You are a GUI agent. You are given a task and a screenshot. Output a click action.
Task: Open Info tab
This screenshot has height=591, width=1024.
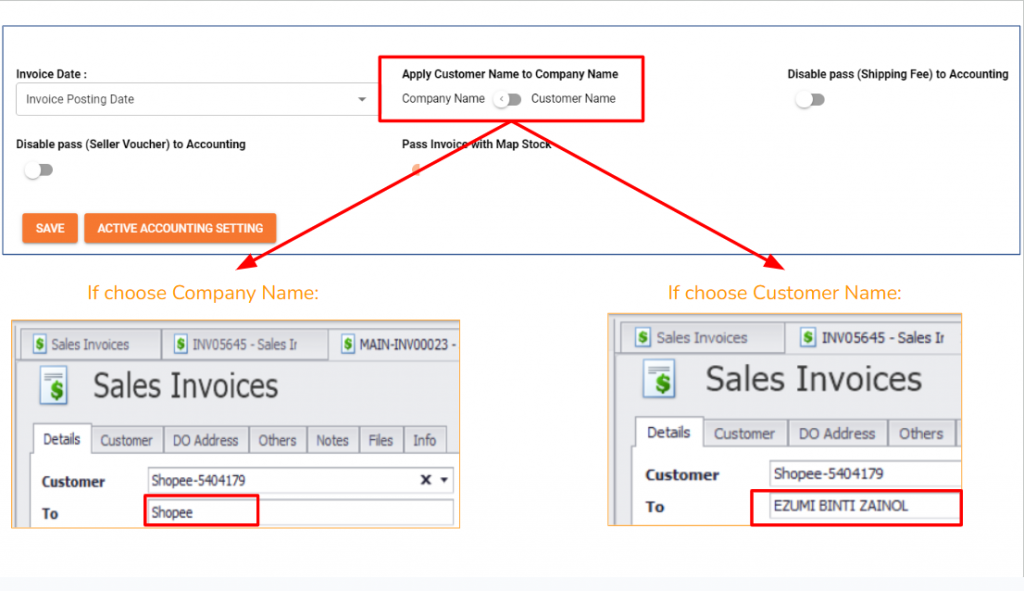coord(424,440)
